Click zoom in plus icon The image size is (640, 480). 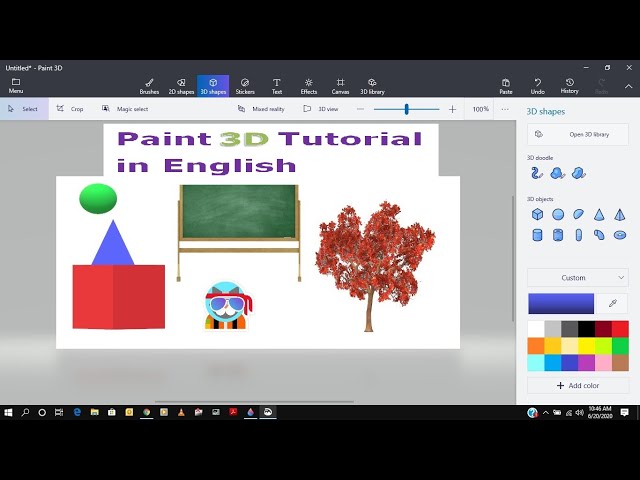coord(452,109)
